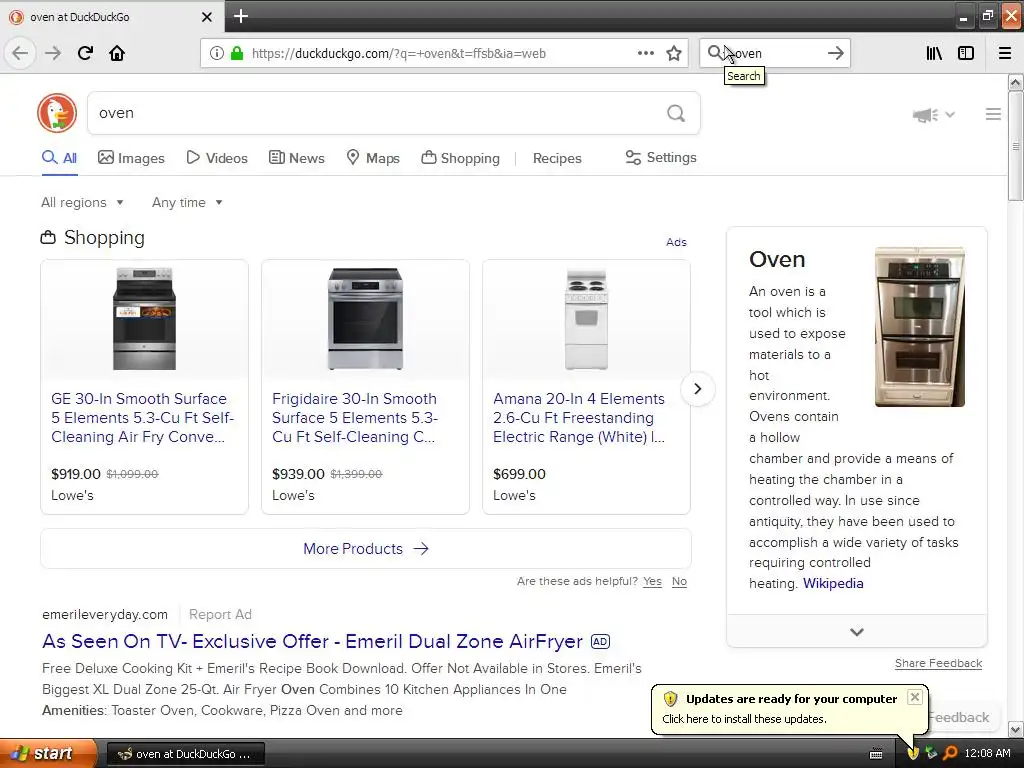Screen dimensions: 1024x768
Task: Open Amana 20-In 4 Elements link
Action: point(579,418)
